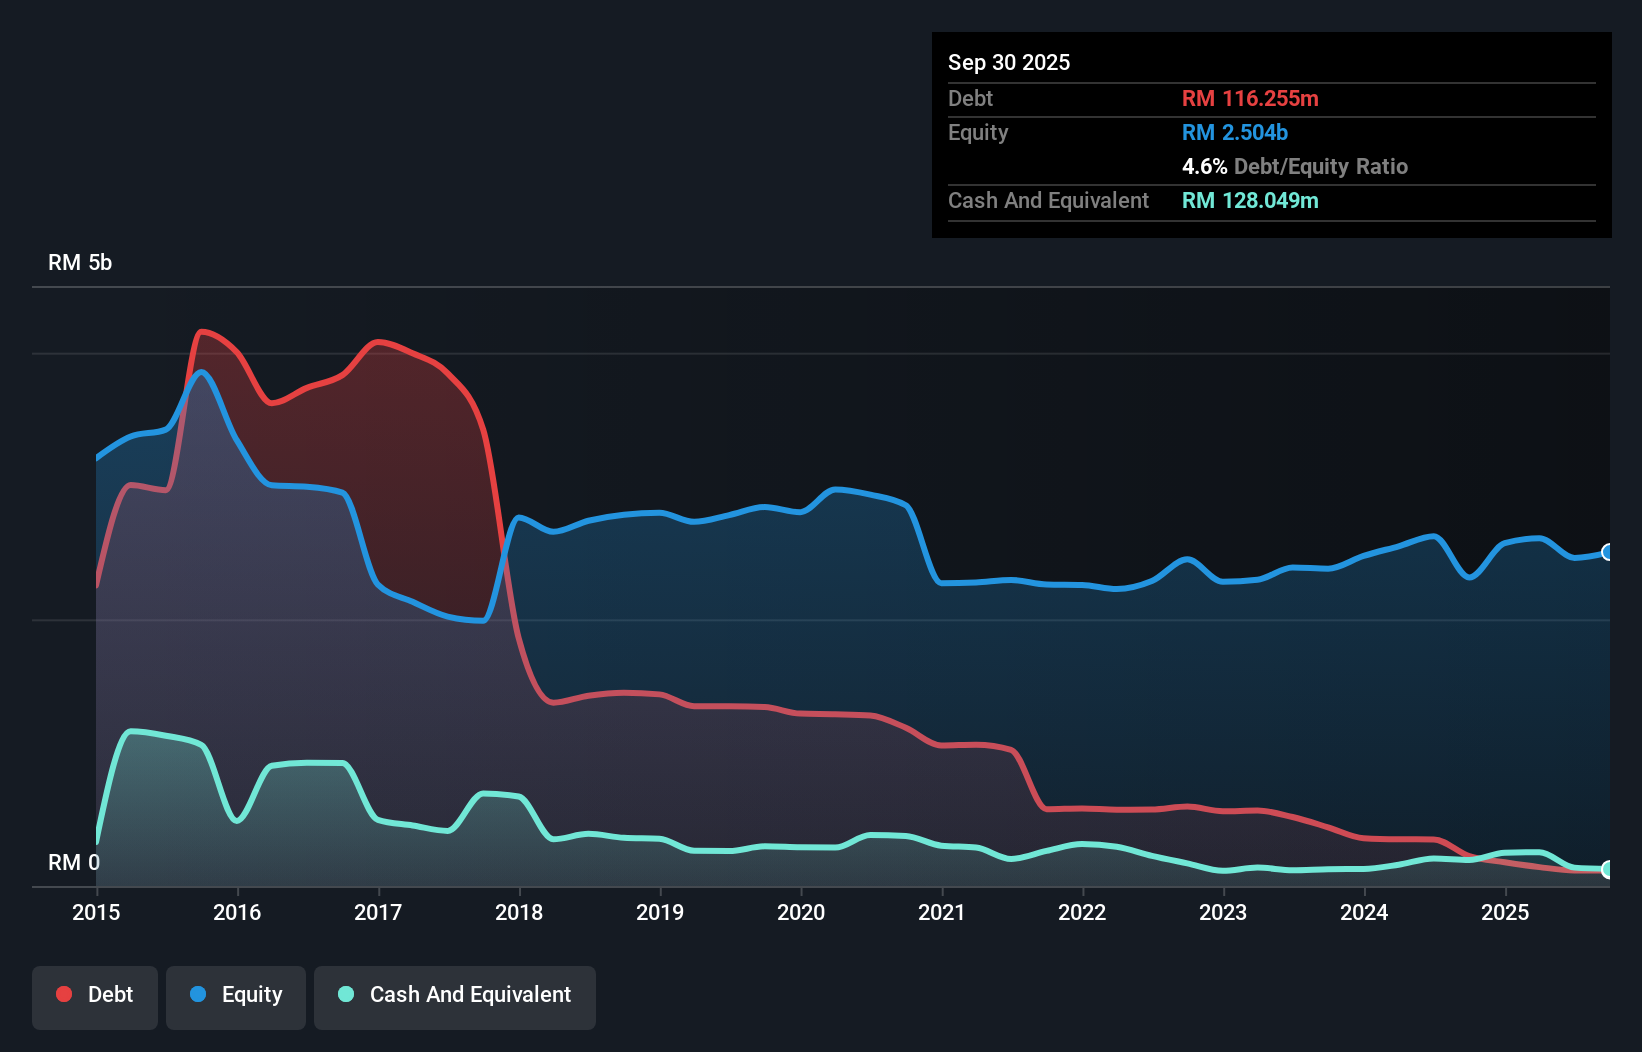Click the RM 128.049m Cash value
This screenshot has height=1052, width=1642.
click(x=1250, y=201)
